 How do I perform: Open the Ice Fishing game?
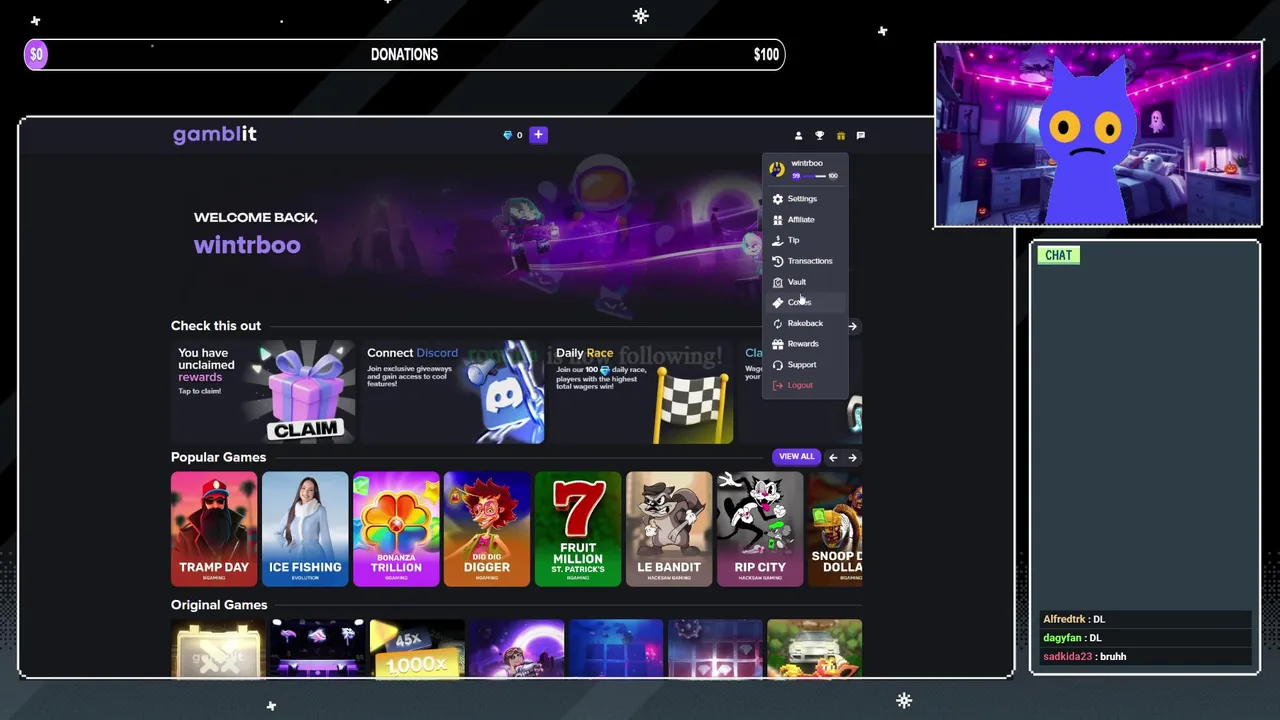(x=305, y=529)
